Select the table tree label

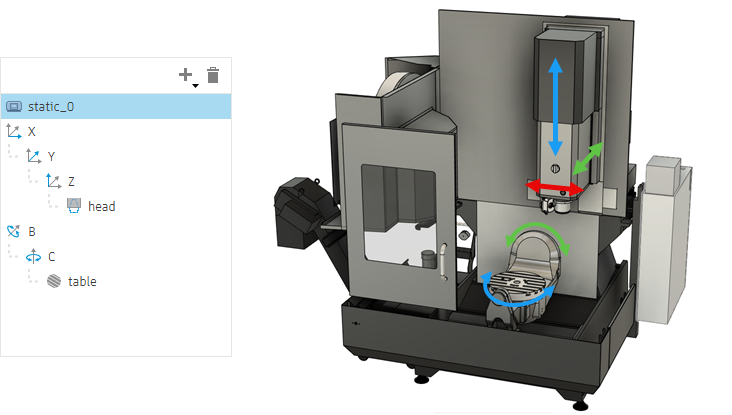pyautogui.click(x=82, y=281)
